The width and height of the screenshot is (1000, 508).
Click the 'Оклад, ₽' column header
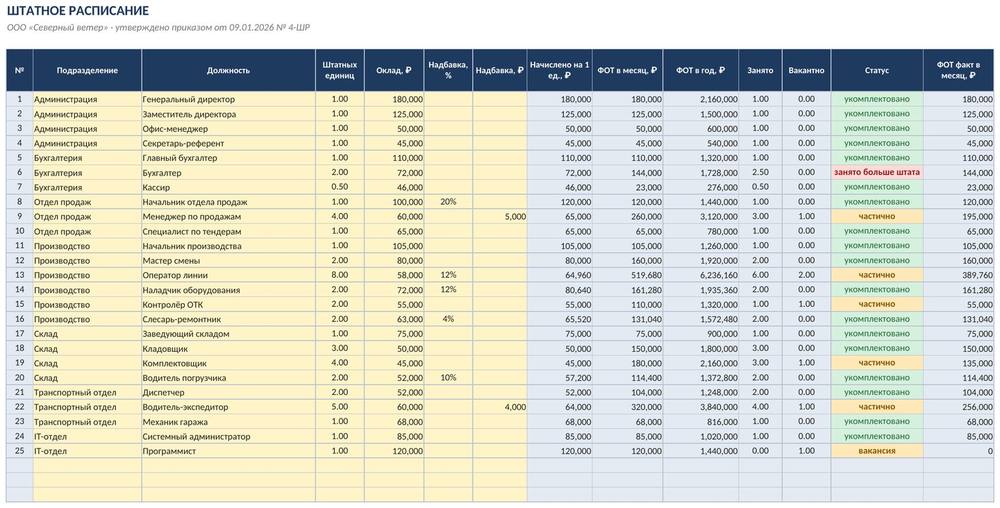(394, 70)
